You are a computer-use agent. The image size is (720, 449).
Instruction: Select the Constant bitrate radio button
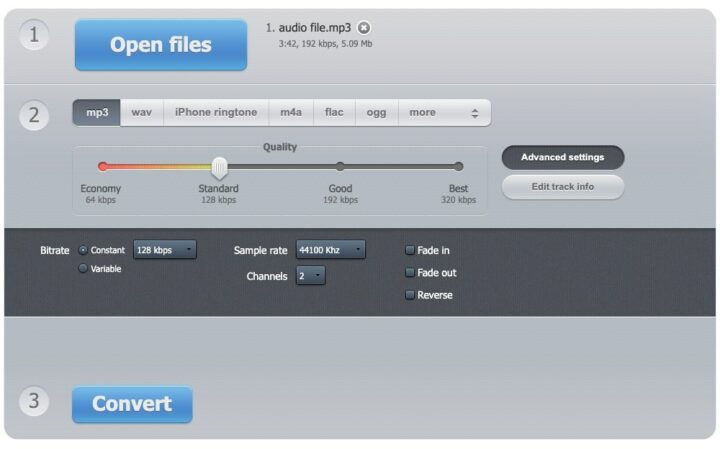point(83,250)
